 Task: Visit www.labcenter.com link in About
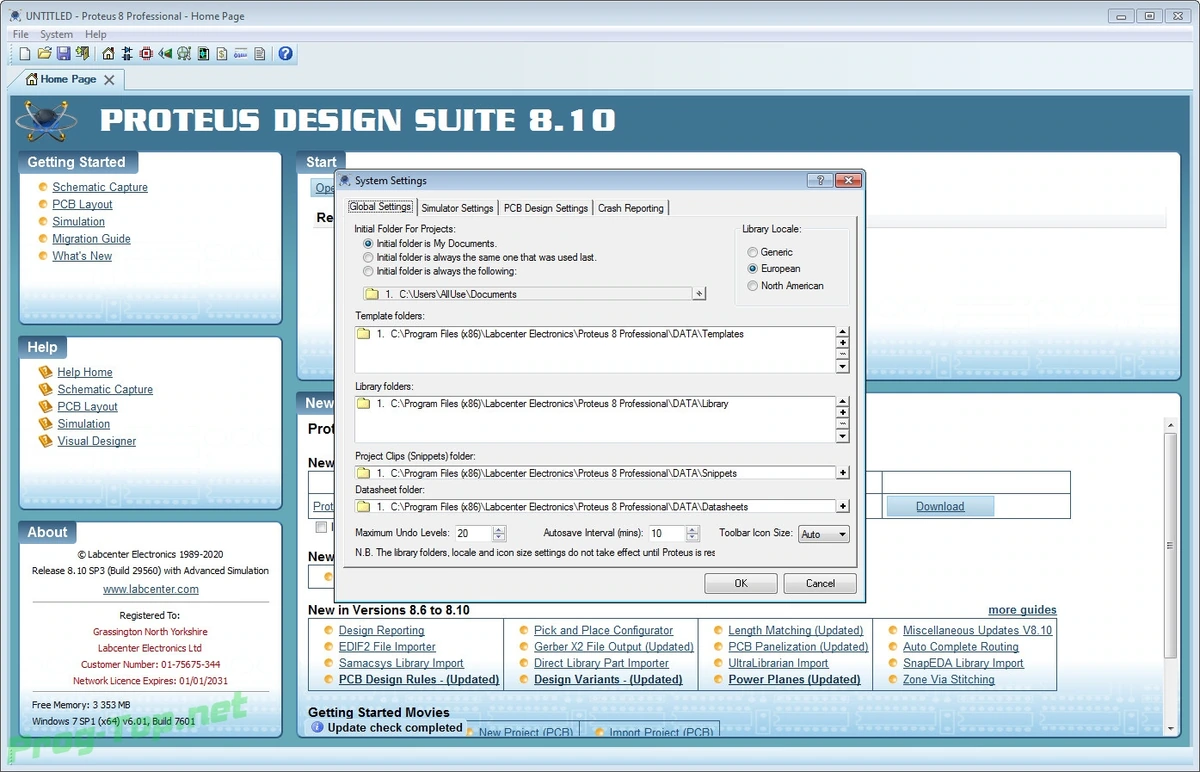coord(150,589)
